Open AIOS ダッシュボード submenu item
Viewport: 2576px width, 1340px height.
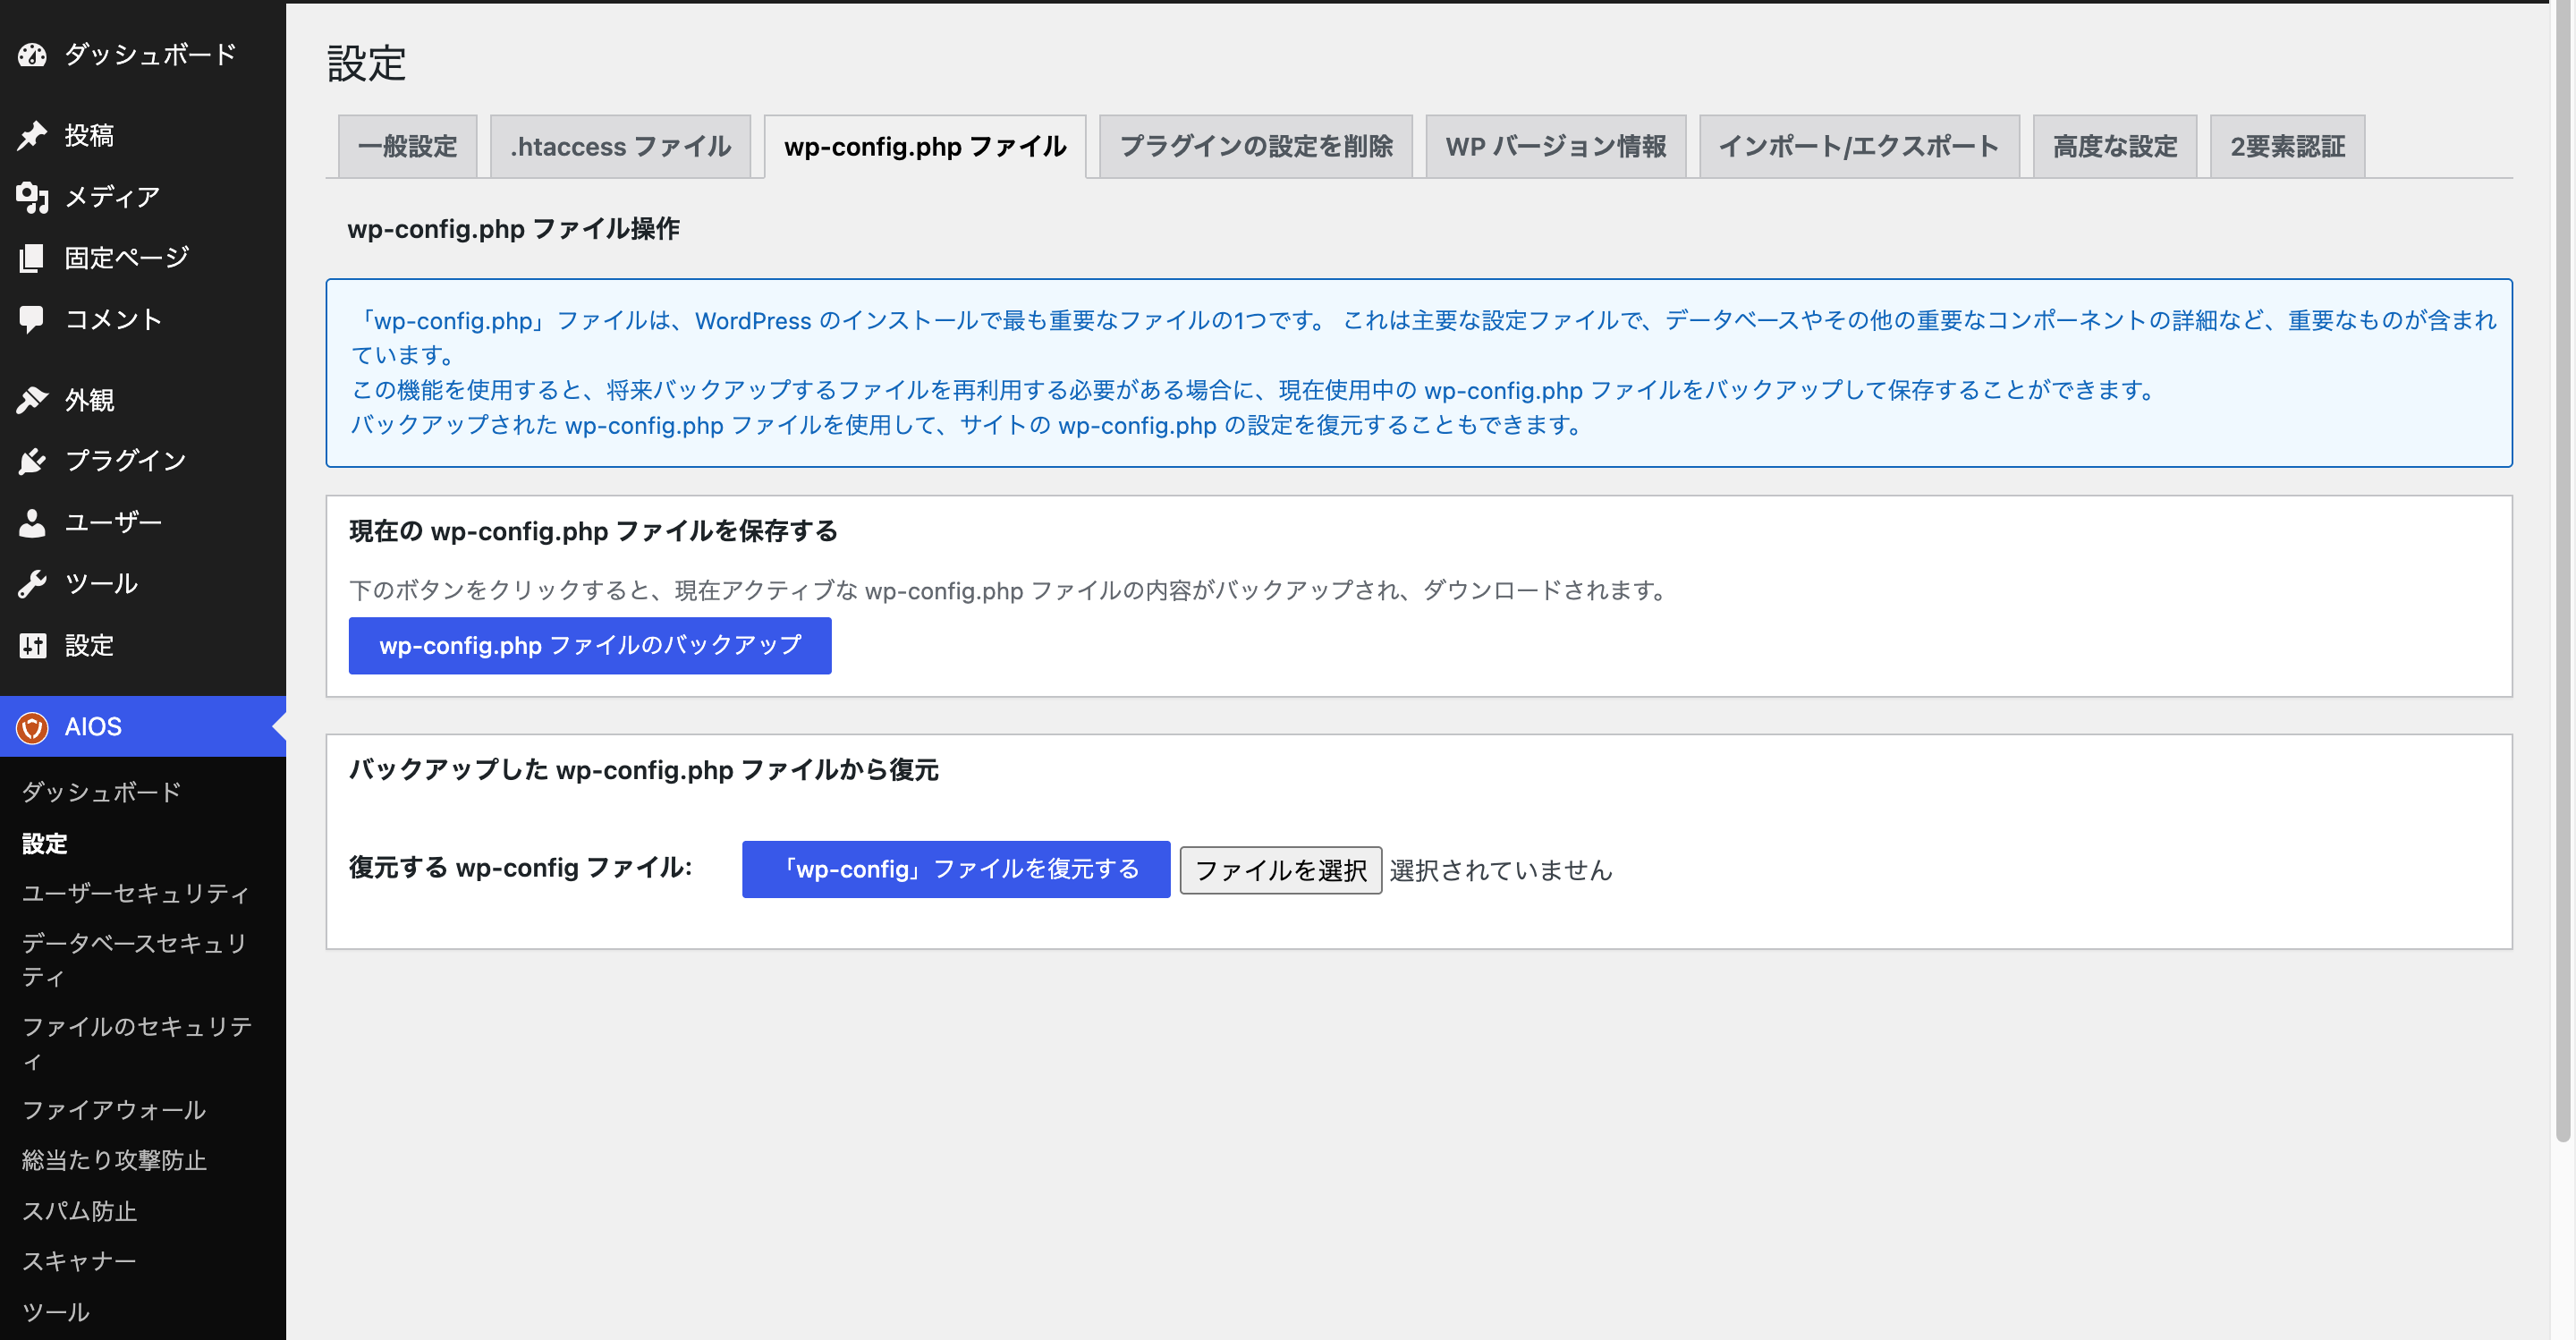pos(102,792)
